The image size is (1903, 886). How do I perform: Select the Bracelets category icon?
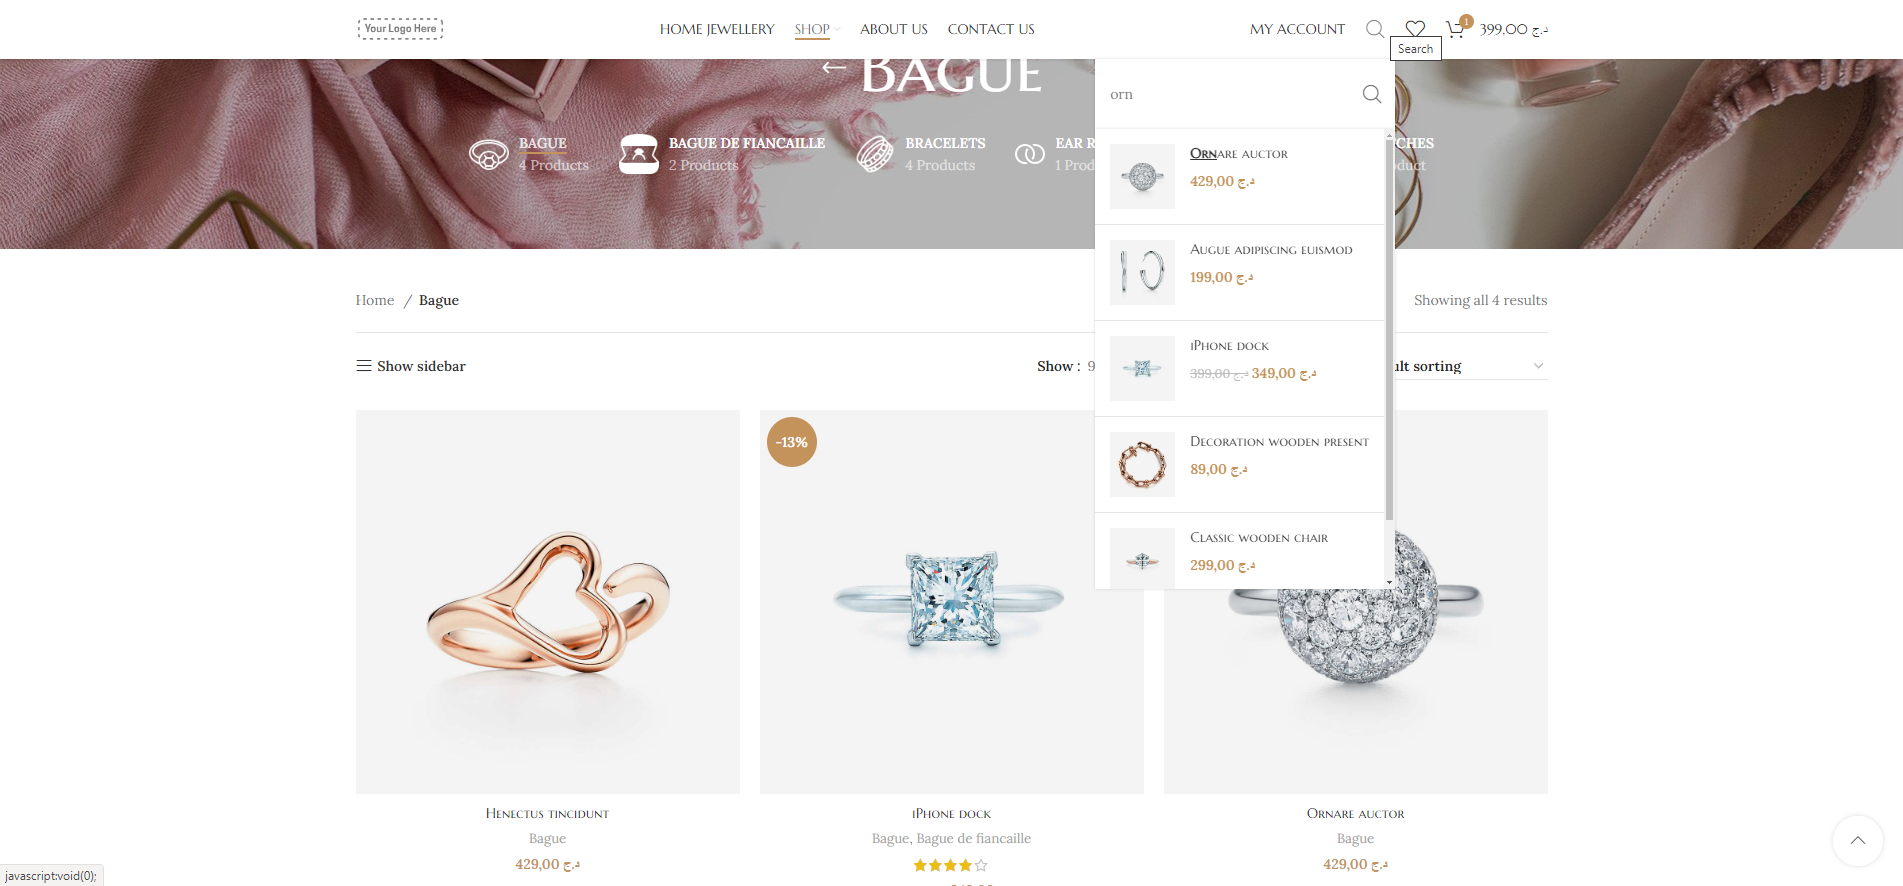click(x=875, y=154)
